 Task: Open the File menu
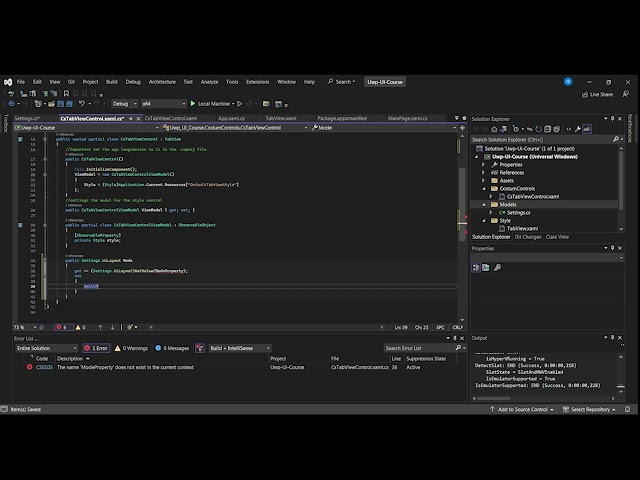pos(21,82)
